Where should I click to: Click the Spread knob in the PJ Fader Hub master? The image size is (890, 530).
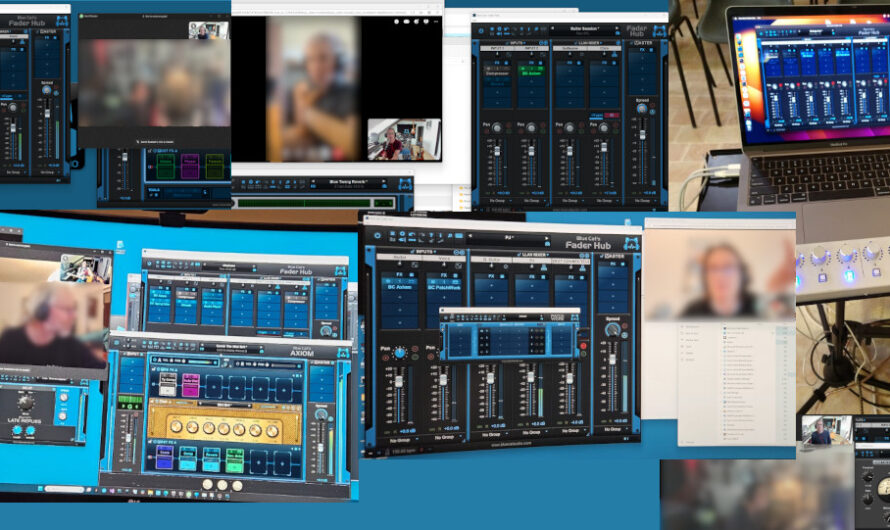(612, 330)
